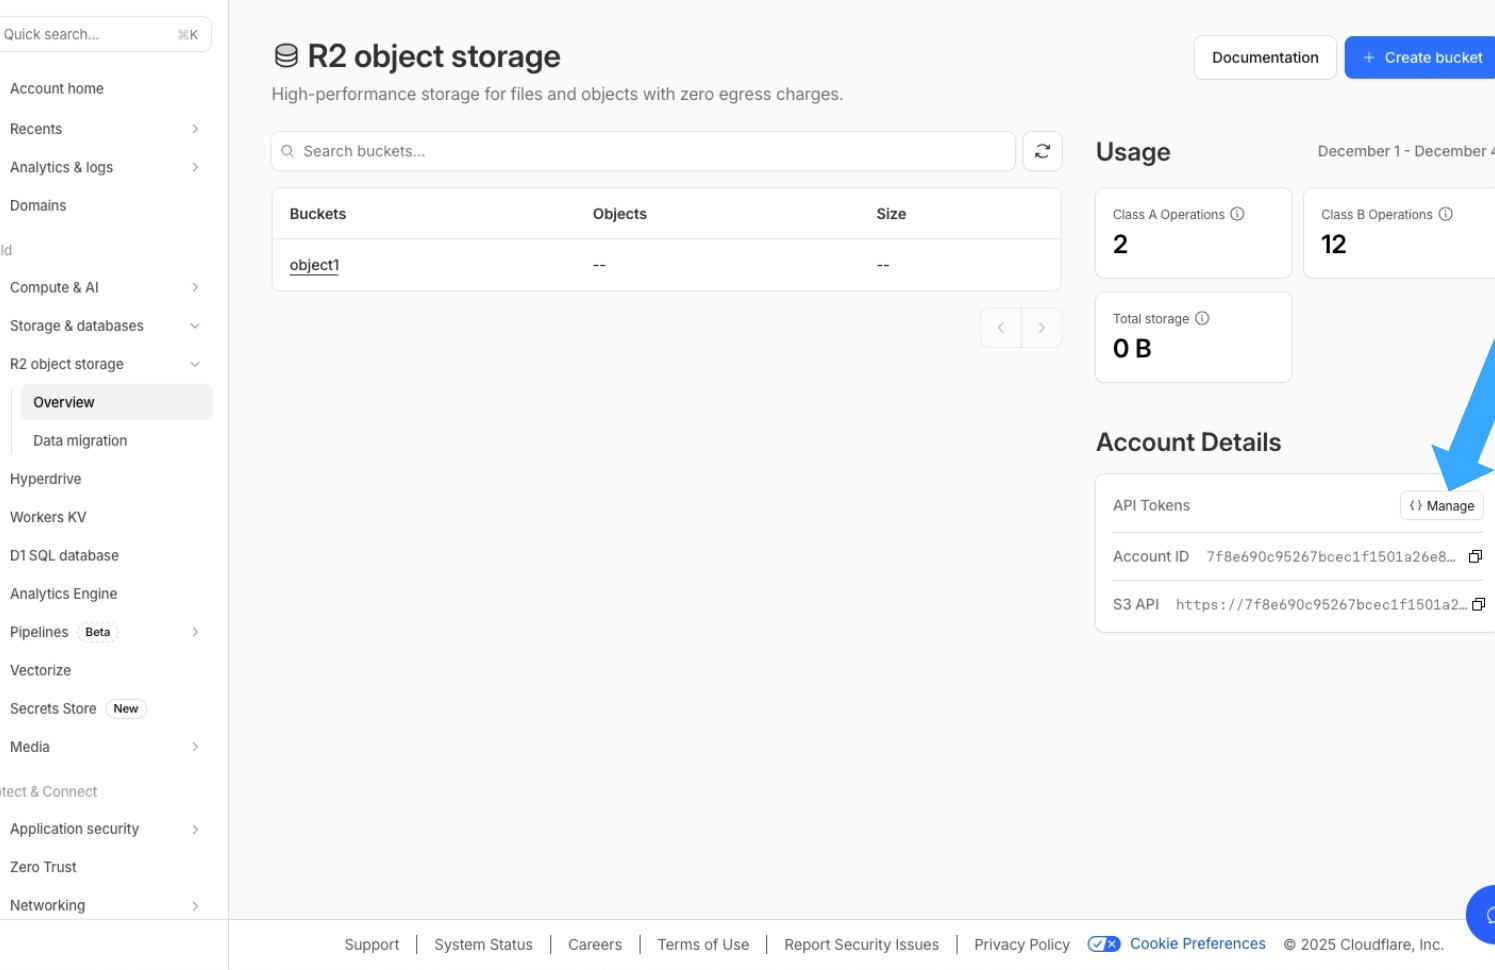Copy the S3 API endpoint URL

tap(1479, 604)
